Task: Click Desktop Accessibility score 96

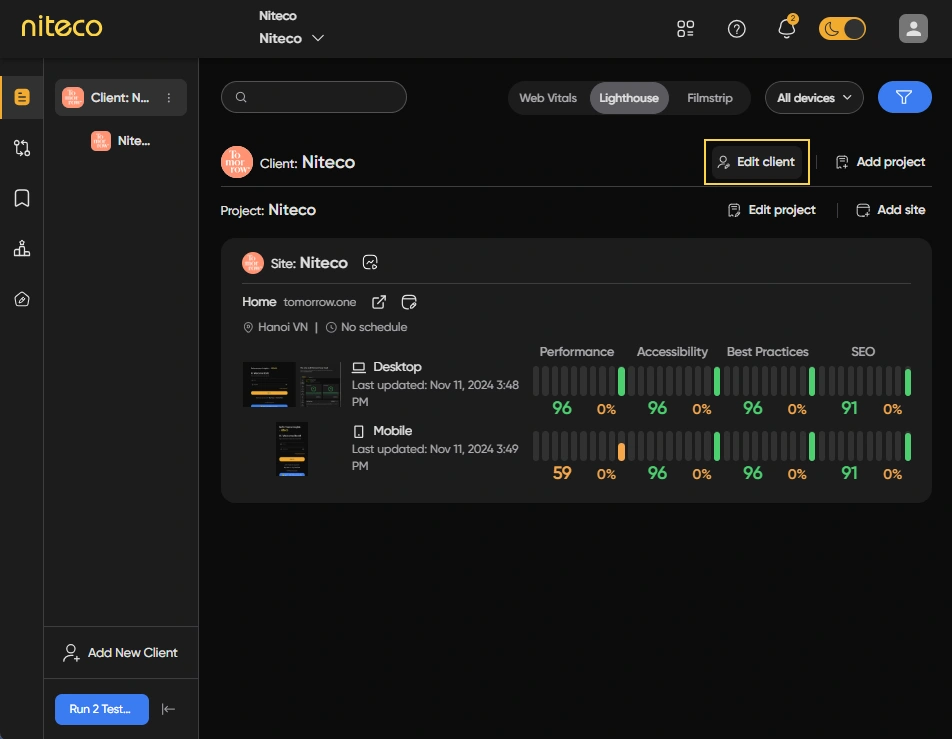Action: (657, 408)
